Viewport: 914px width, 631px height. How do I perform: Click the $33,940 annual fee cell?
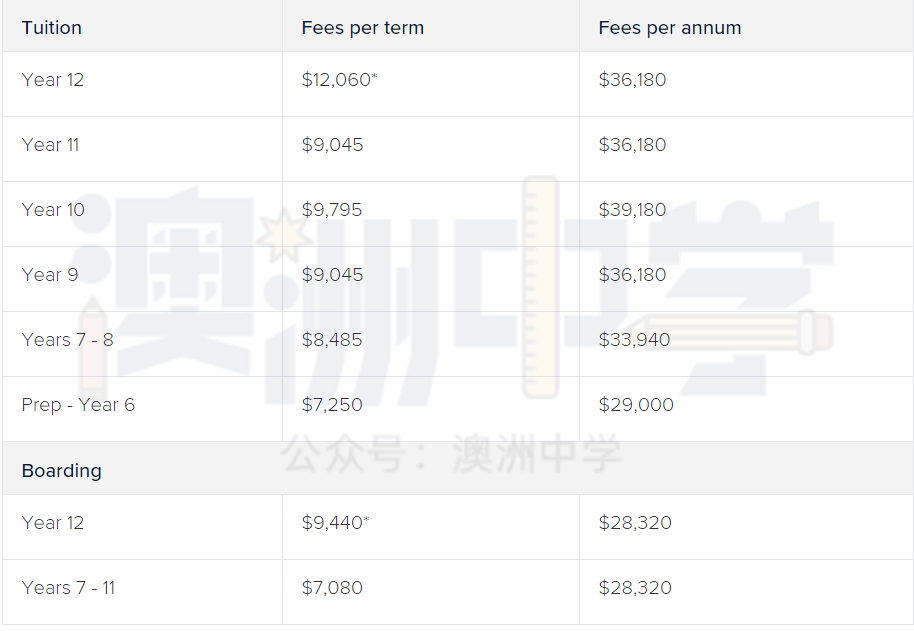(x=634, y=340)
